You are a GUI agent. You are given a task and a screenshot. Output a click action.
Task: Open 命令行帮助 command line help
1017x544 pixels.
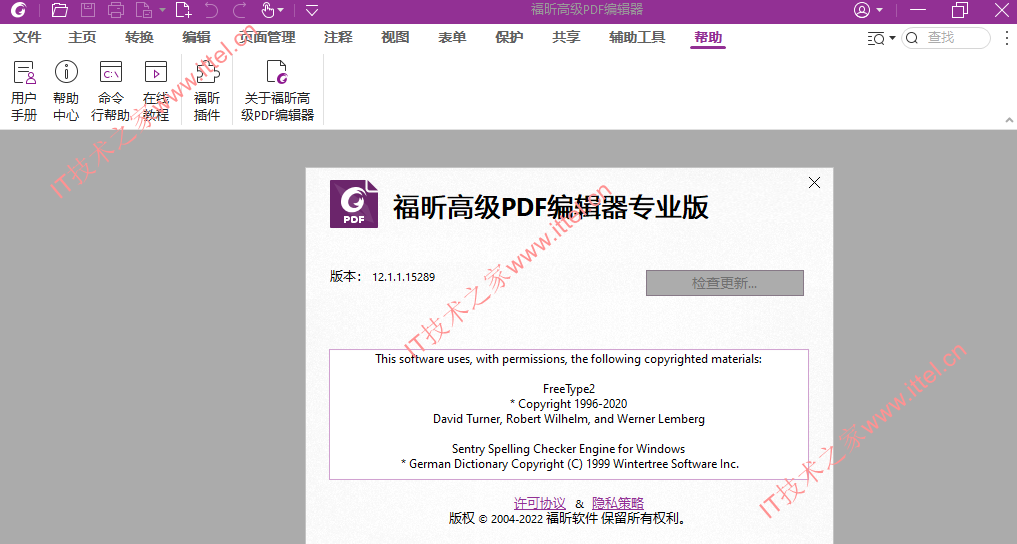point(110,91)
